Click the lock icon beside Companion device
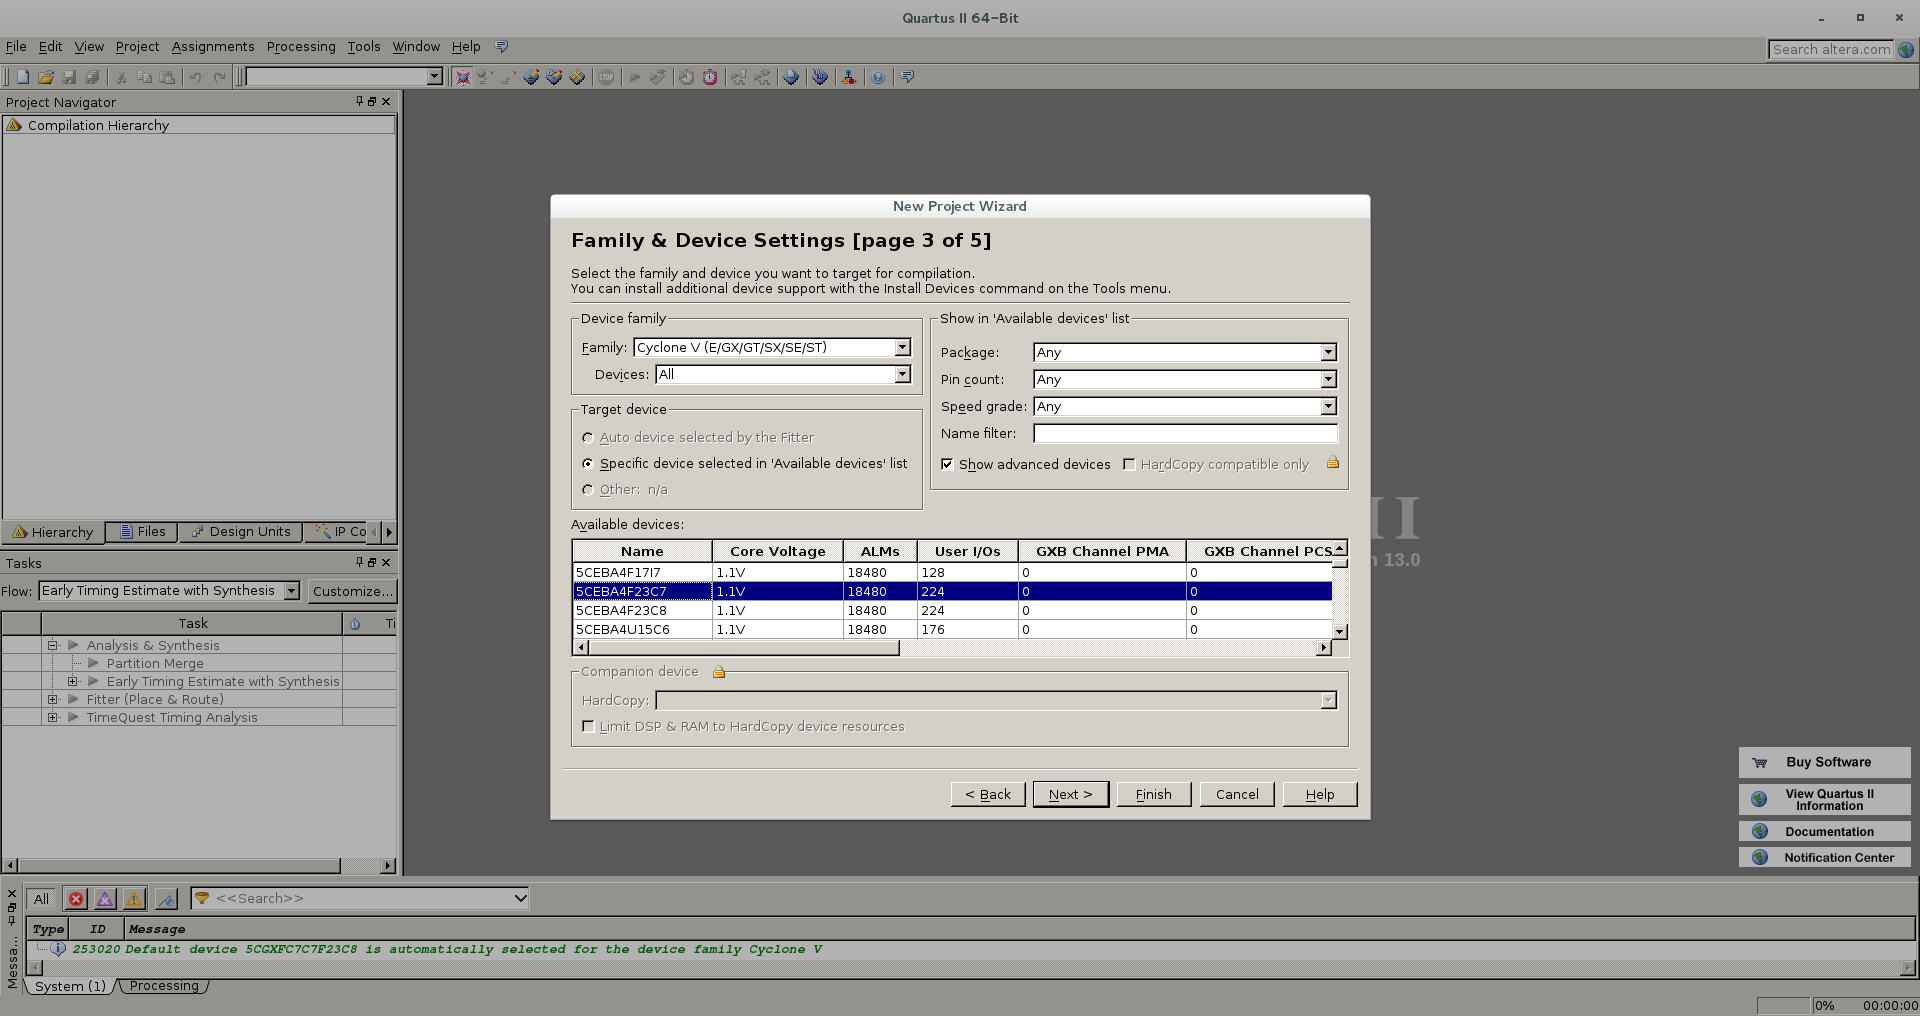Viewport: 1920px width, 1016px height. 718,672
